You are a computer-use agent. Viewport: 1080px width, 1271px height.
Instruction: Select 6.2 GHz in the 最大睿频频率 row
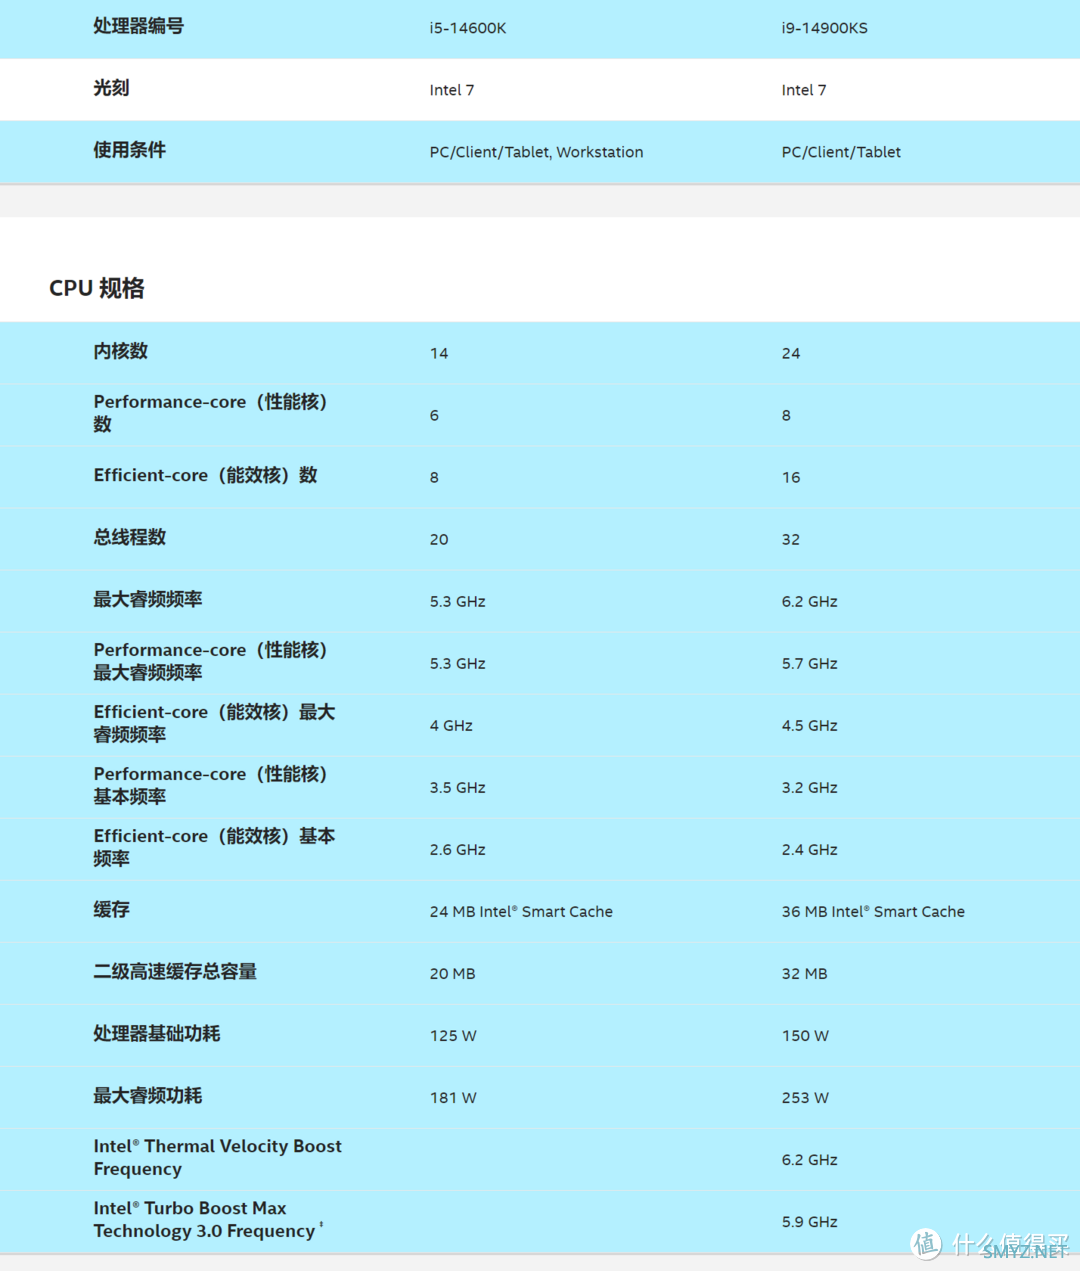pos(809,601)
